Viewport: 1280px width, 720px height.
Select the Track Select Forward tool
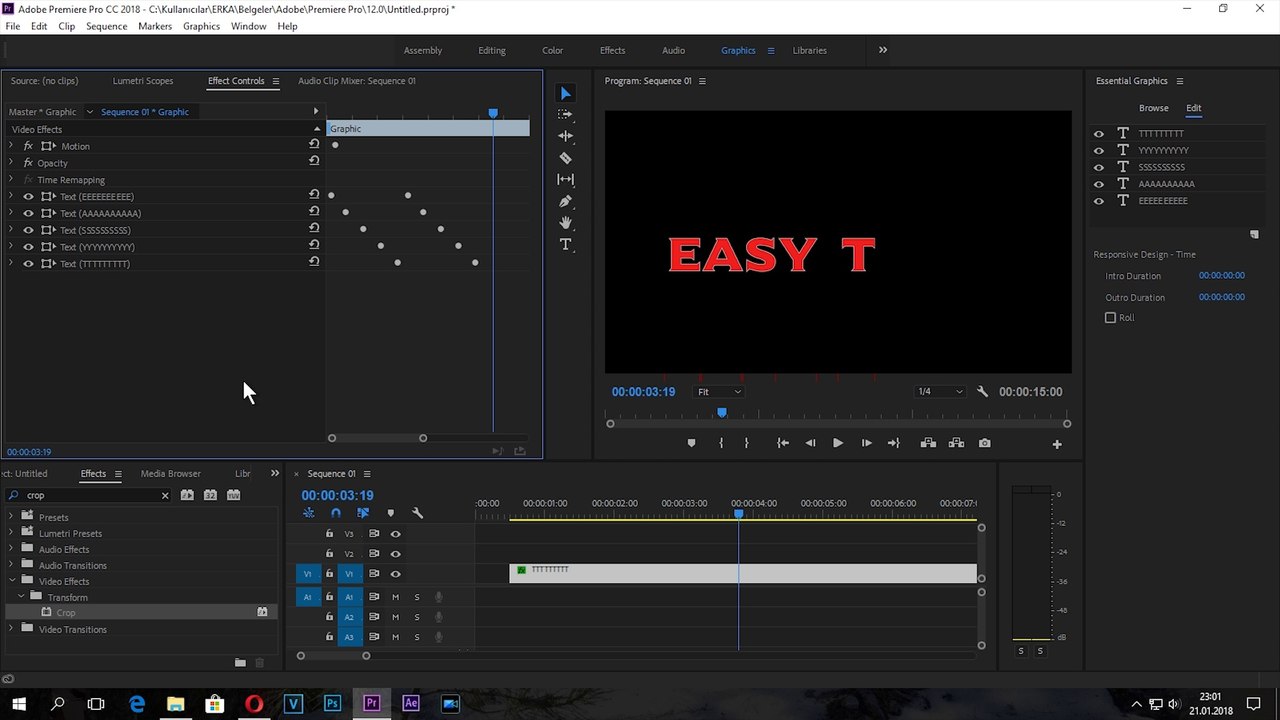565,115
